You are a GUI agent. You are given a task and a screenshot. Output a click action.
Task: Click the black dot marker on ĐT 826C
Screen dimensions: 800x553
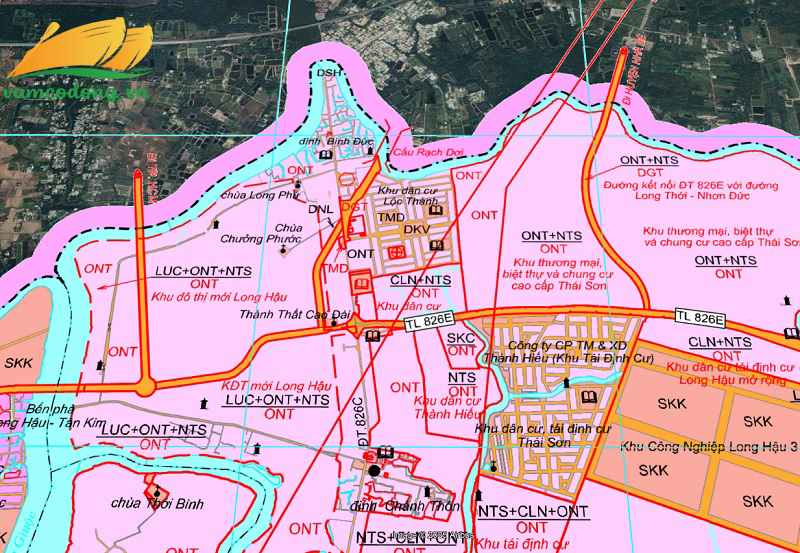(x=373, y=469)
